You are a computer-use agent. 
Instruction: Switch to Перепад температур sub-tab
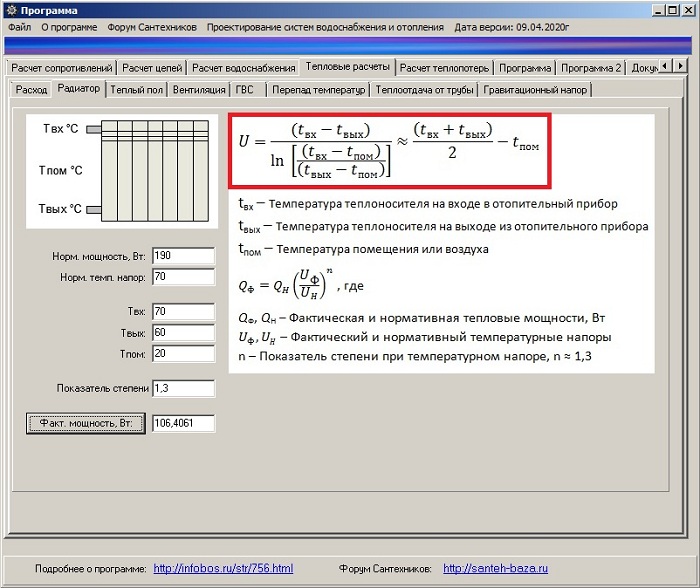click(x=318, y=89)
